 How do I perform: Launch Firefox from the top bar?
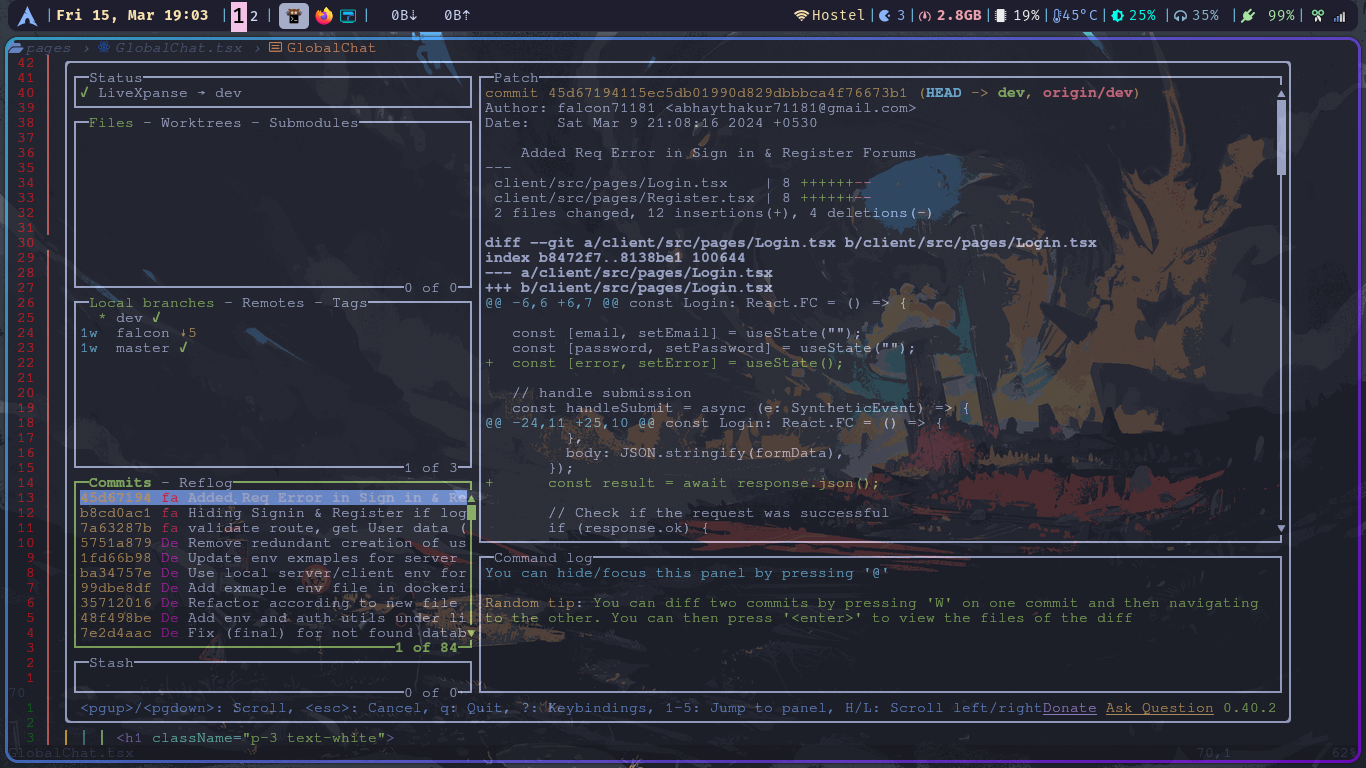point(323,15)
